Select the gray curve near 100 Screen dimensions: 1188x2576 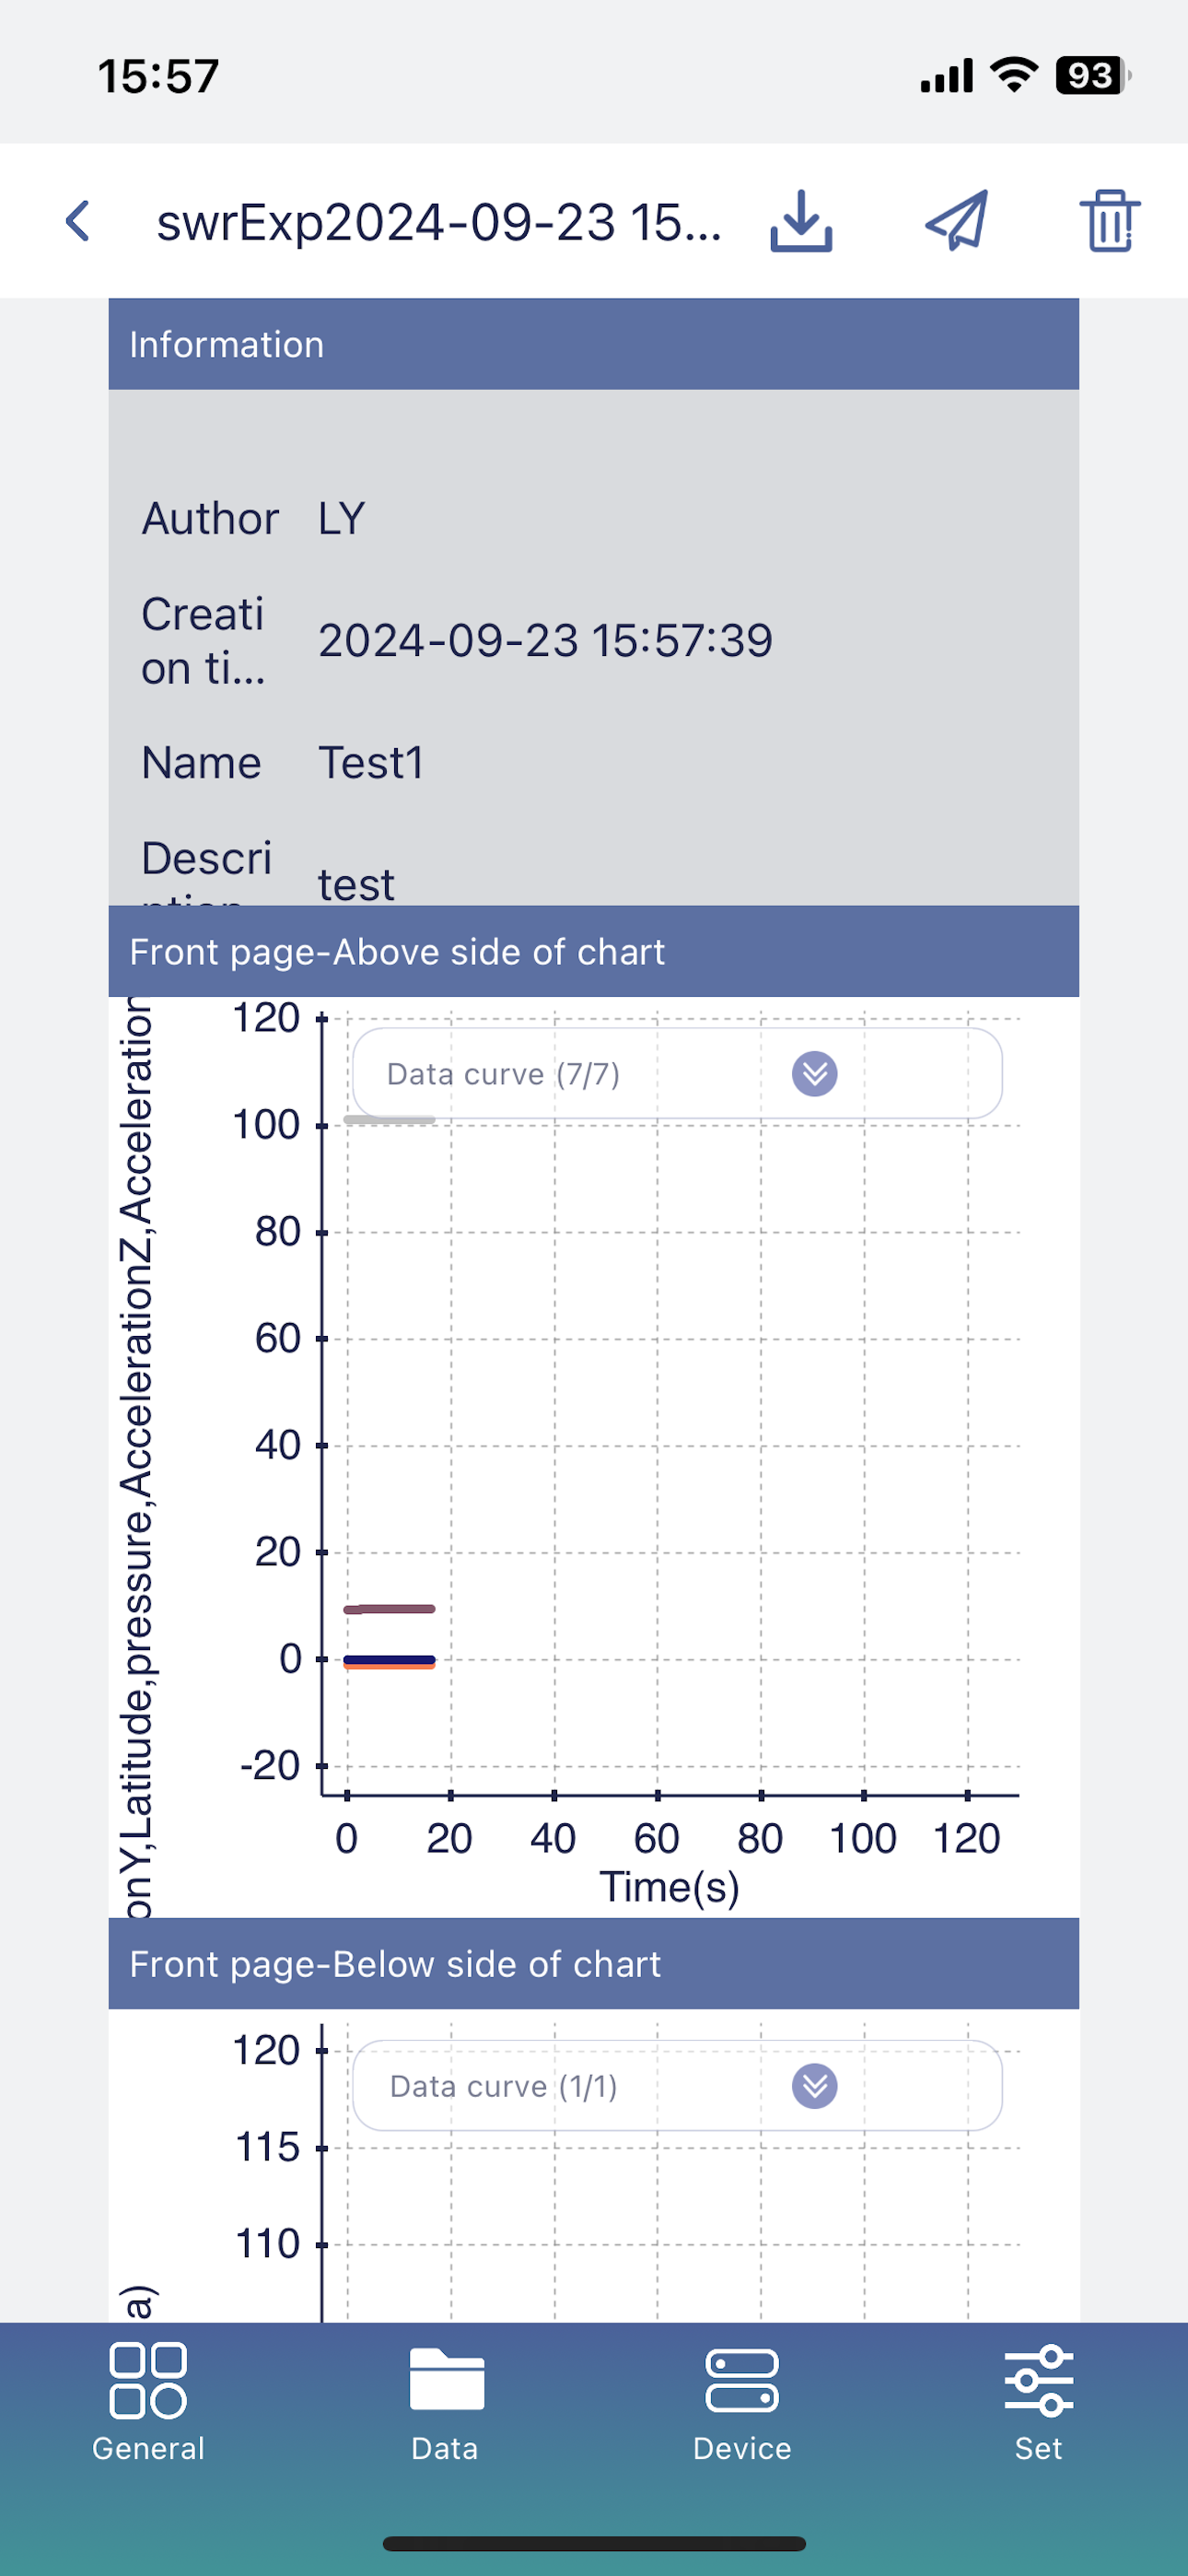[389, 1120]
